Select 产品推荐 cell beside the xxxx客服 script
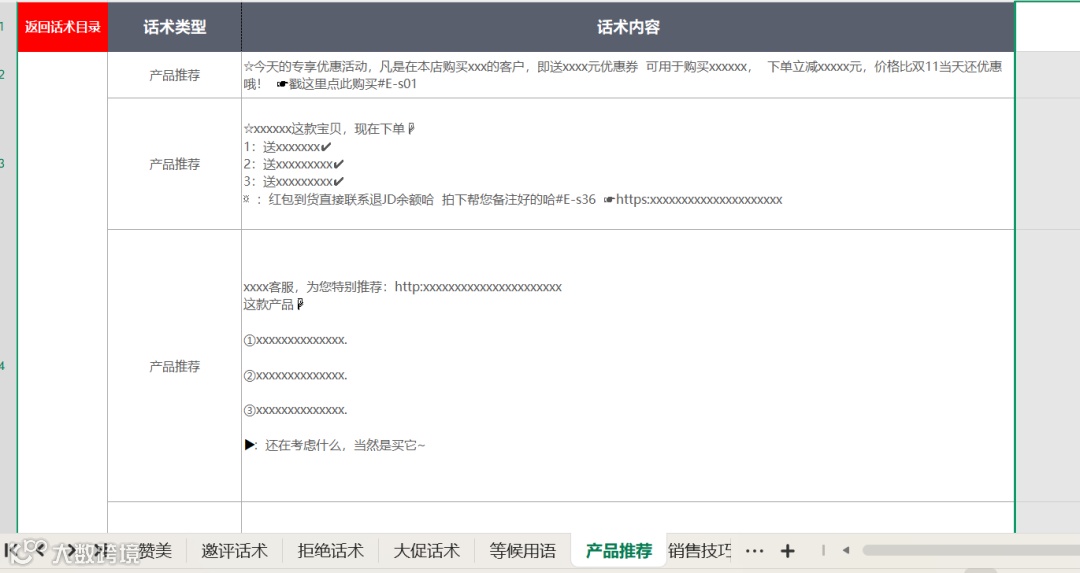Screen dimensions: 1080x573 tap(175, 366)
